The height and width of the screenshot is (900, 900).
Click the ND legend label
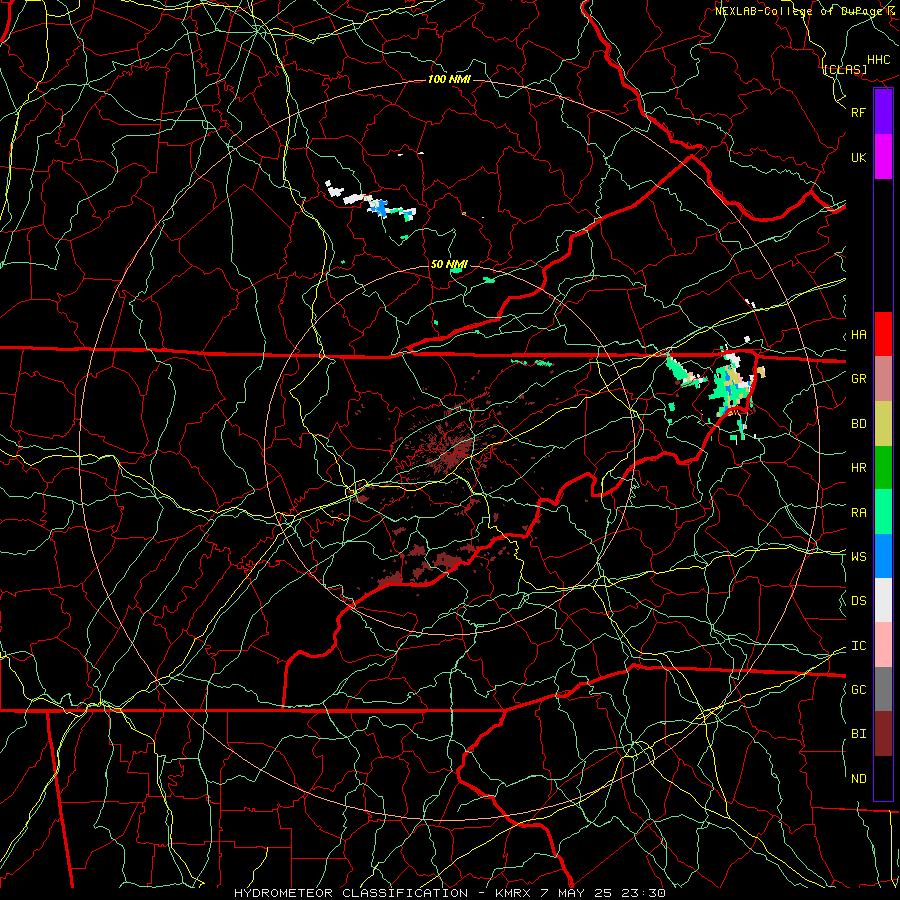[859, 779]
